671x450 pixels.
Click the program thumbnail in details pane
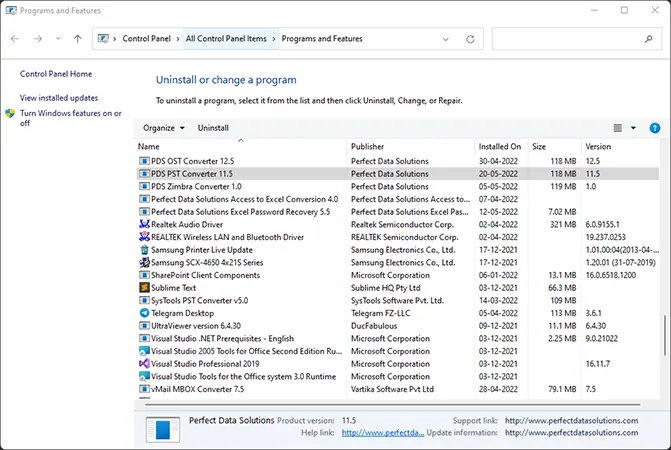coord(163,429)
